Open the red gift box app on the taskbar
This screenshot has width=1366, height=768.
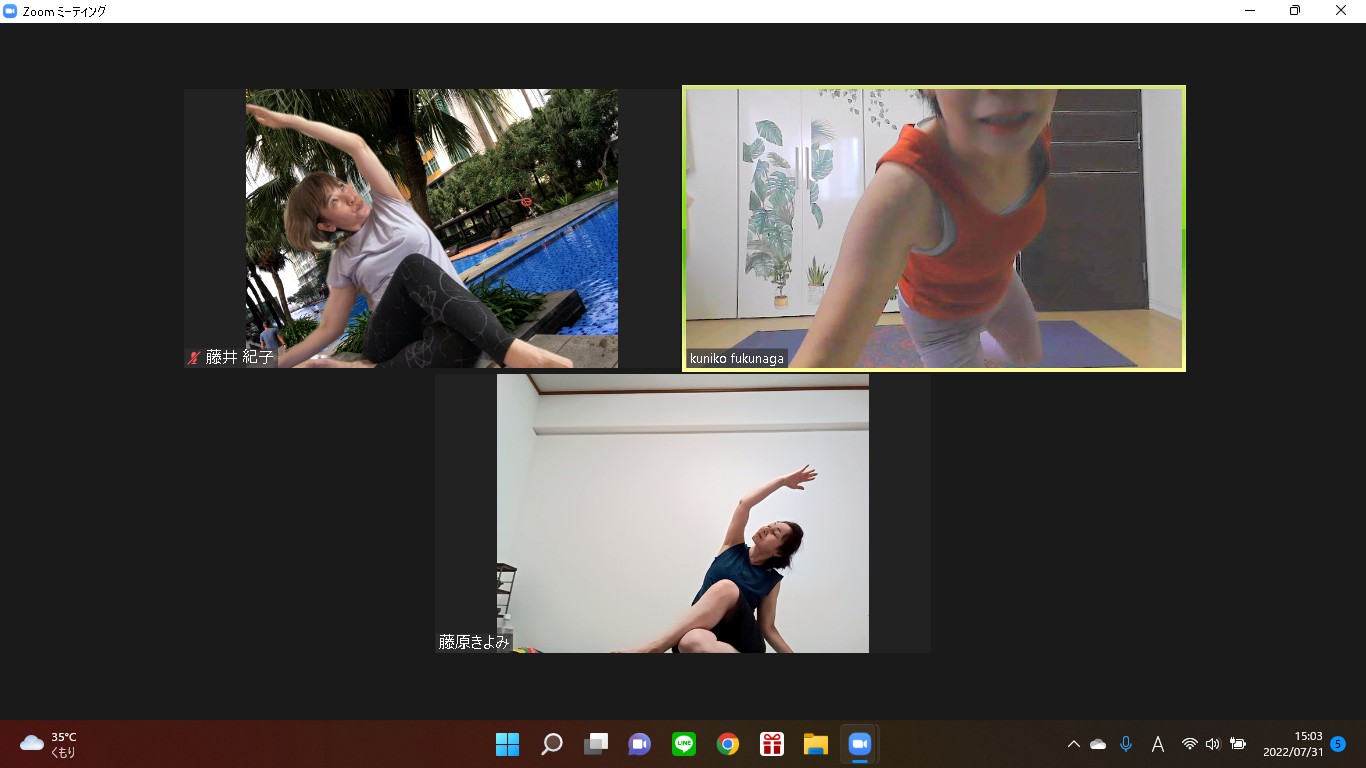[772, 744]
